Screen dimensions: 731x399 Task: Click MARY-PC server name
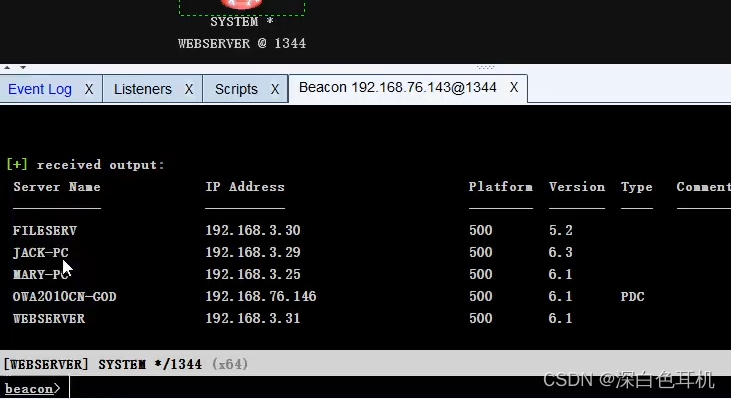pos(41,275)
